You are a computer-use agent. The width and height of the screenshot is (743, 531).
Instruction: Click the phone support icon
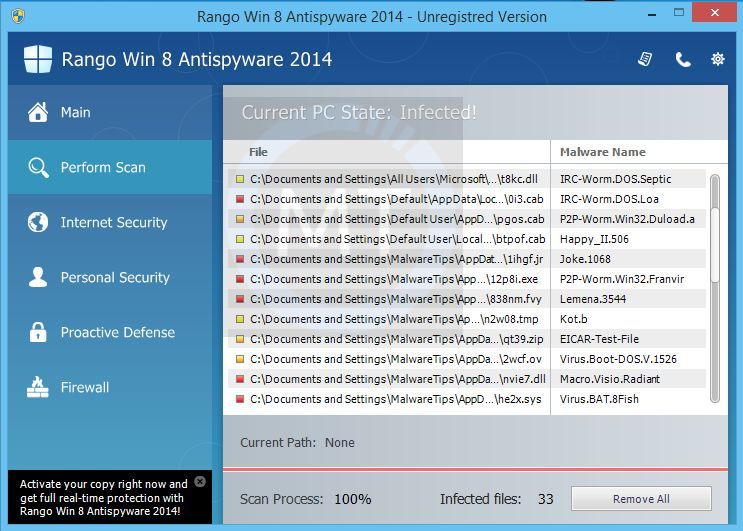tap(683, 60)
